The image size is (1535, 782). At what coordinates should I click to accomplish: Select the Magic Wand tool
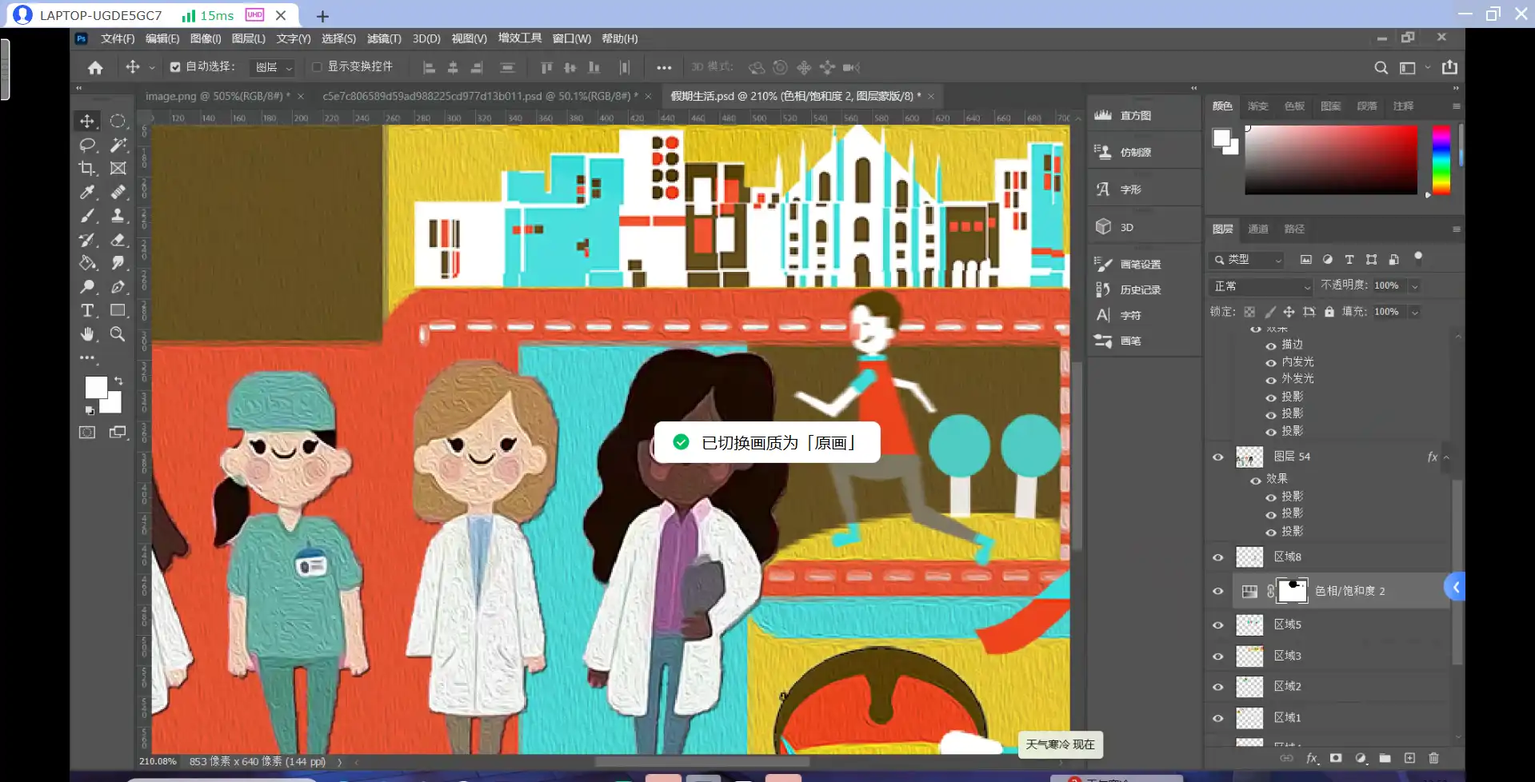[x=118, y=145]
